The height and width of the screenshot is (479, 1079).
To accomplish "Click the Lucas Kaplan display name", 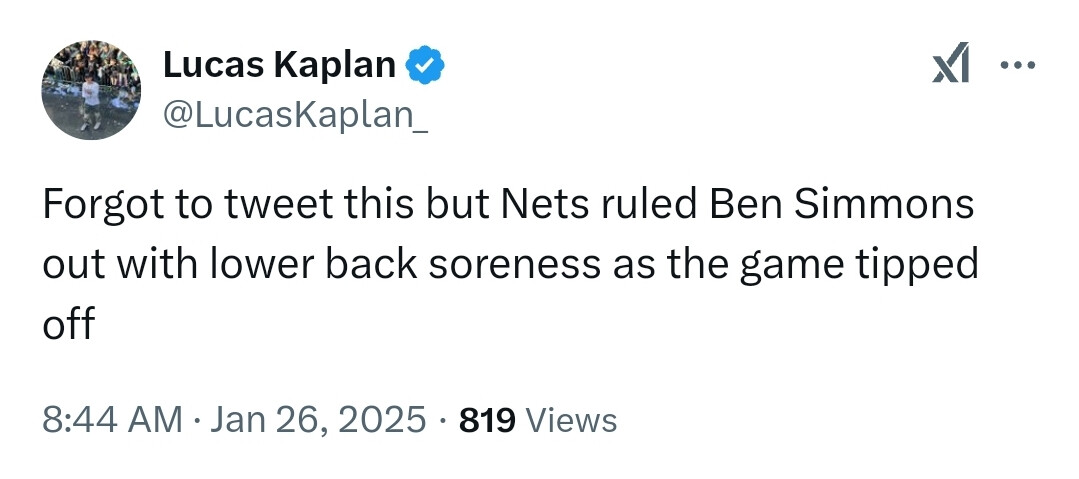I will [279, 66].
